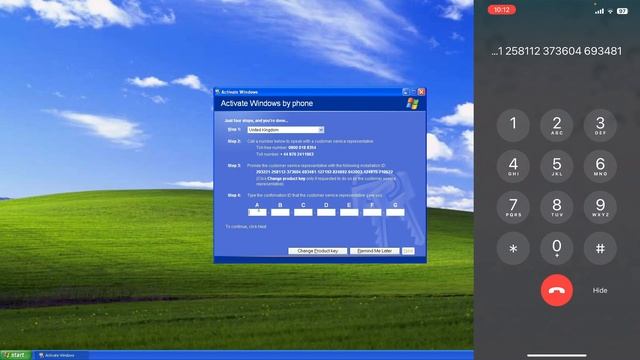Viewport: 640px width, 360px height.
Task: Click the country dropdown arrow in Step 1
Action: pos(321,130)
